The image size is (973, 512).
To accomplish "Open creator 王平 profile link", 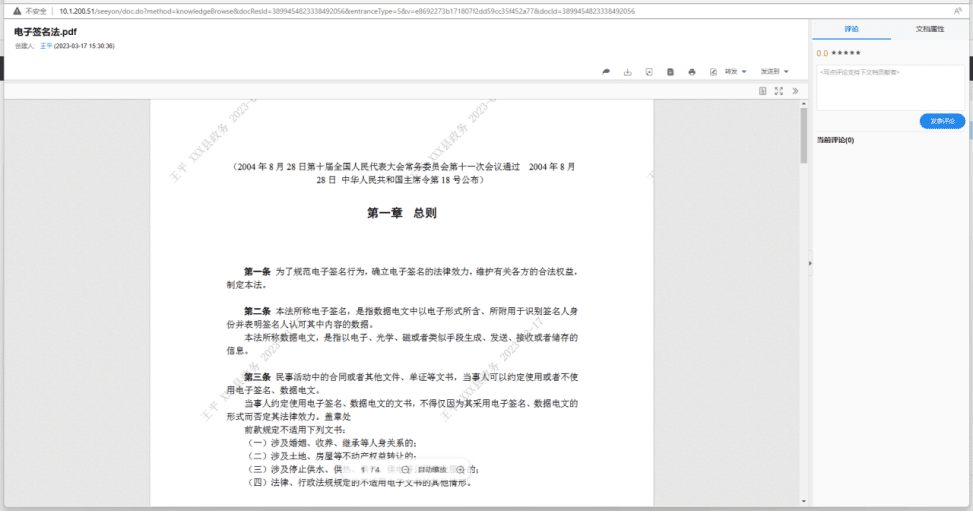I will (46, 46).
